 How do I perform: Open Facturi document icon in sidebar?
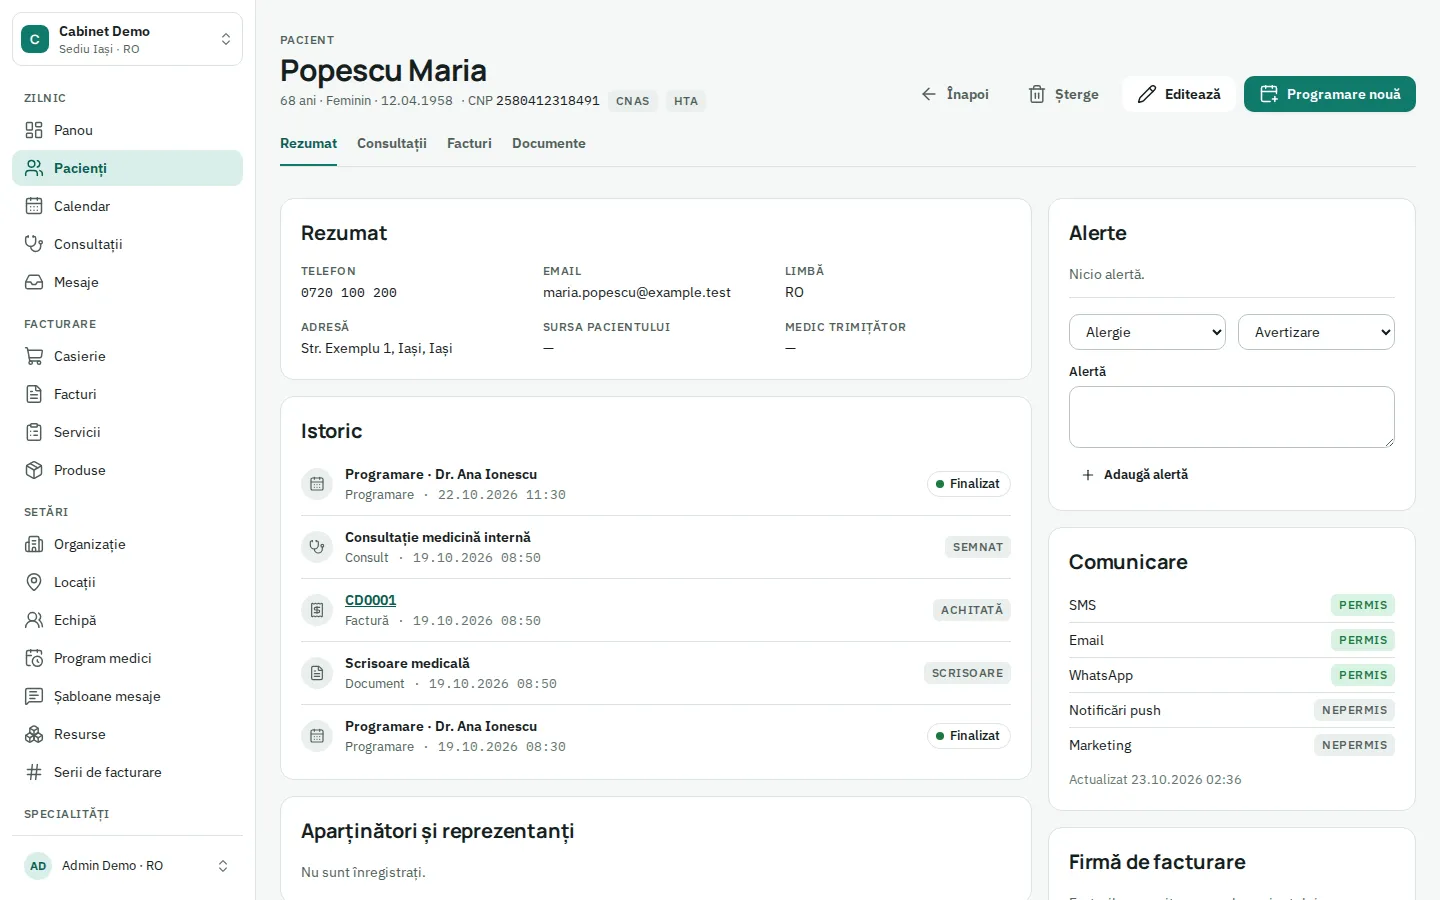click(34, 394)
